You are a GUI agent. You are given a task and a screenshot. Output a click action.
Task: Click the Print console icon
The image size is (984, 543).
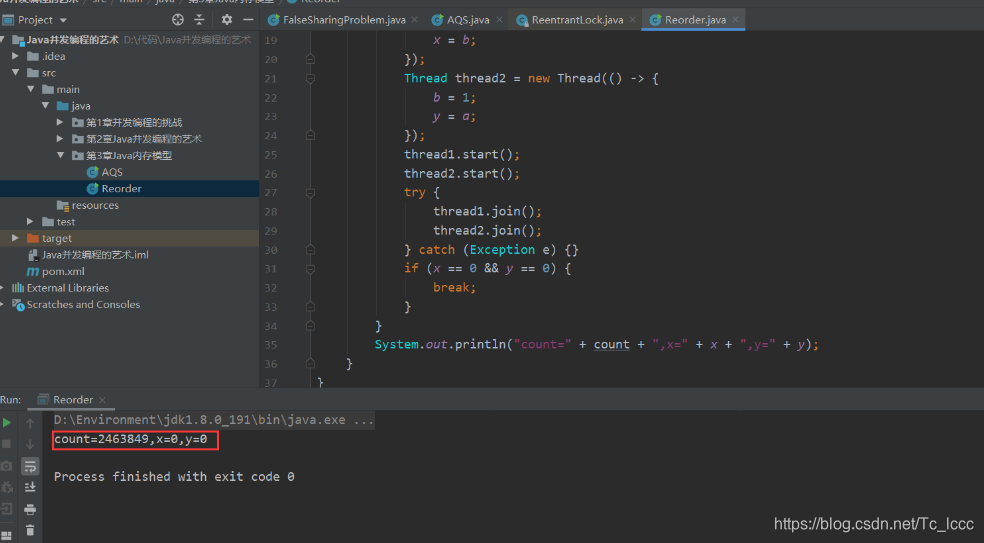point(30,509)
